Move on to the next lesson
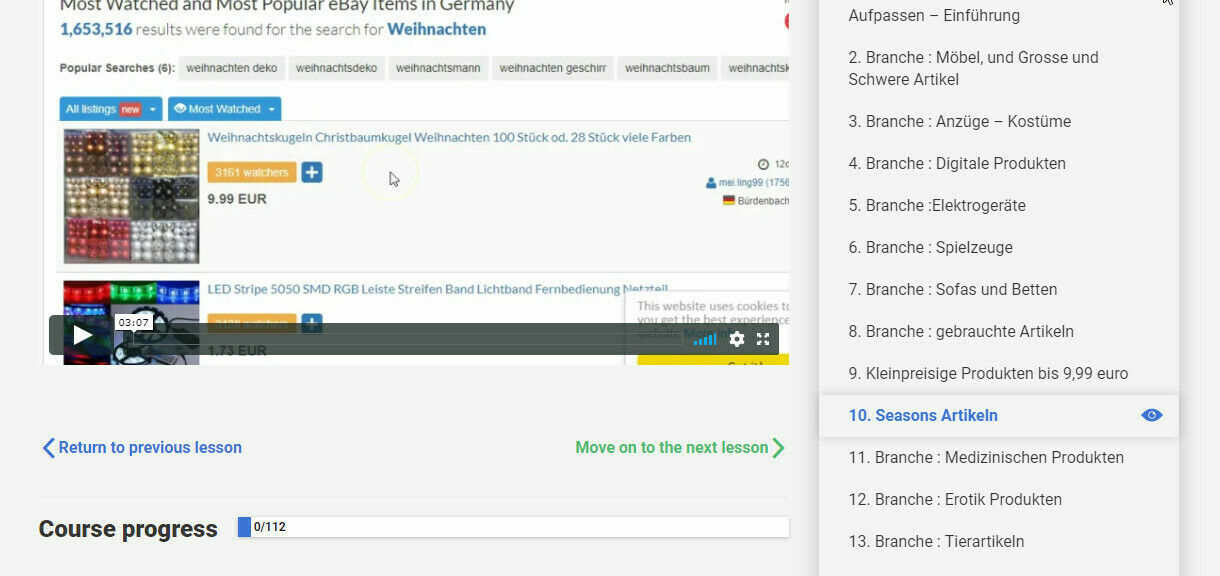 pos(671,448)
